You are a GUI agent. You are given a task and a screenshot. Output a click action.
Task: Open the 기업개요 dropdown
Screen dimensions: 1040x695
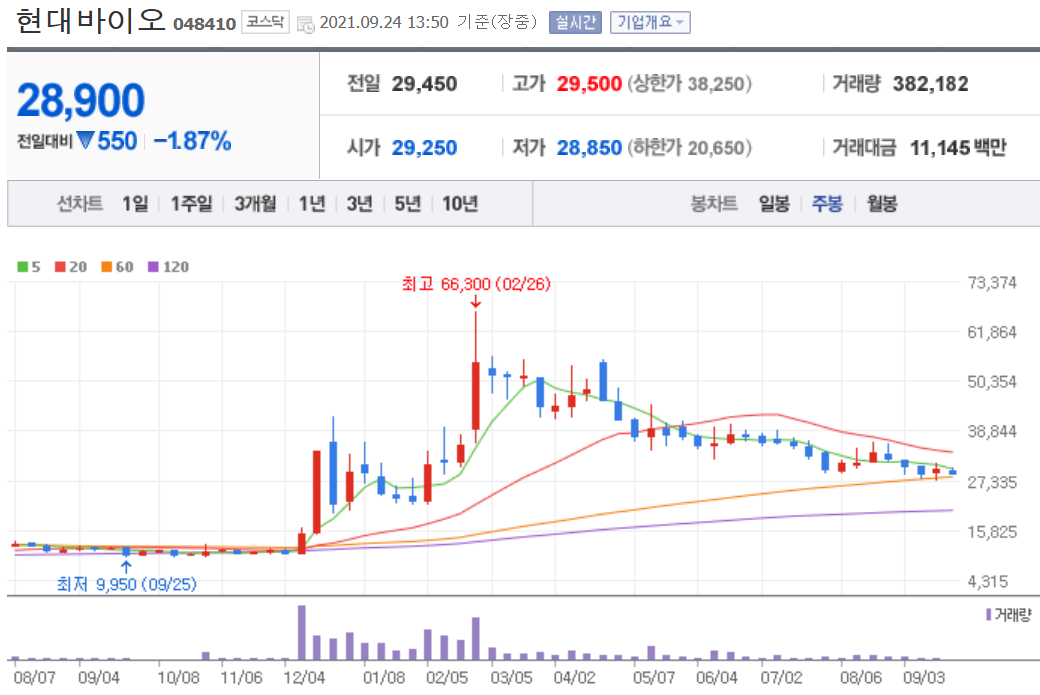(650, 23)
